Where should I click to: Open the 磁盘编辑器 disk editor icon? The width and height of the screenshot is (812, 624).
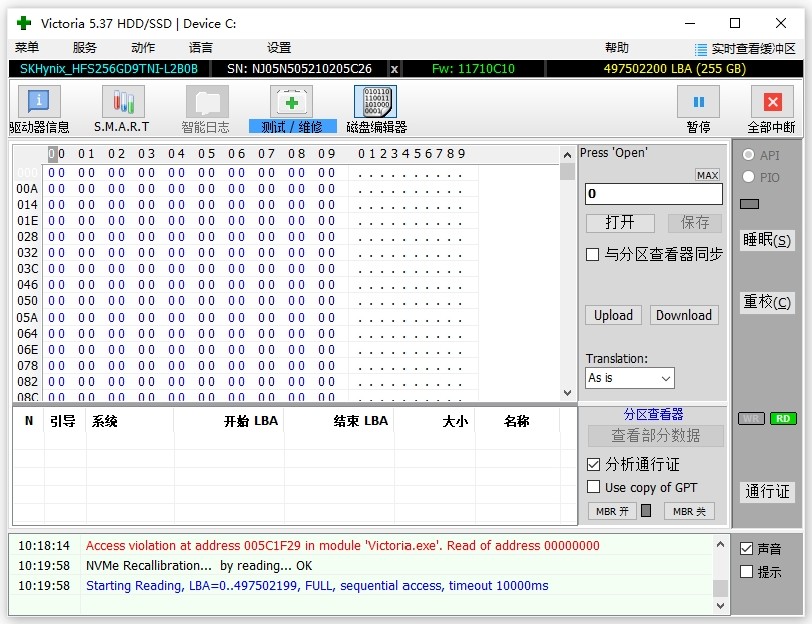(376, 102)
